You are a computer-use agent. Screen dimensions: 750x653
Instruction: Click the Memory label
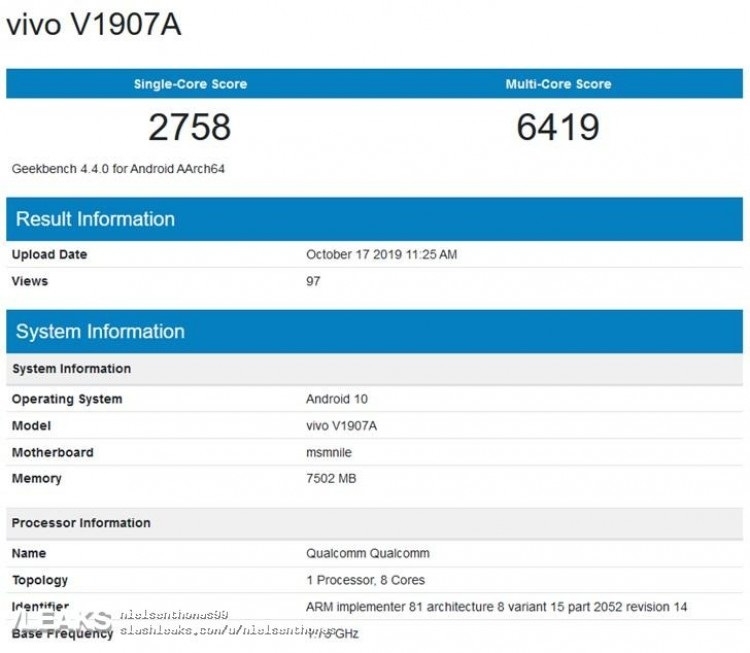pyautogui.click(x=37, y=479)
